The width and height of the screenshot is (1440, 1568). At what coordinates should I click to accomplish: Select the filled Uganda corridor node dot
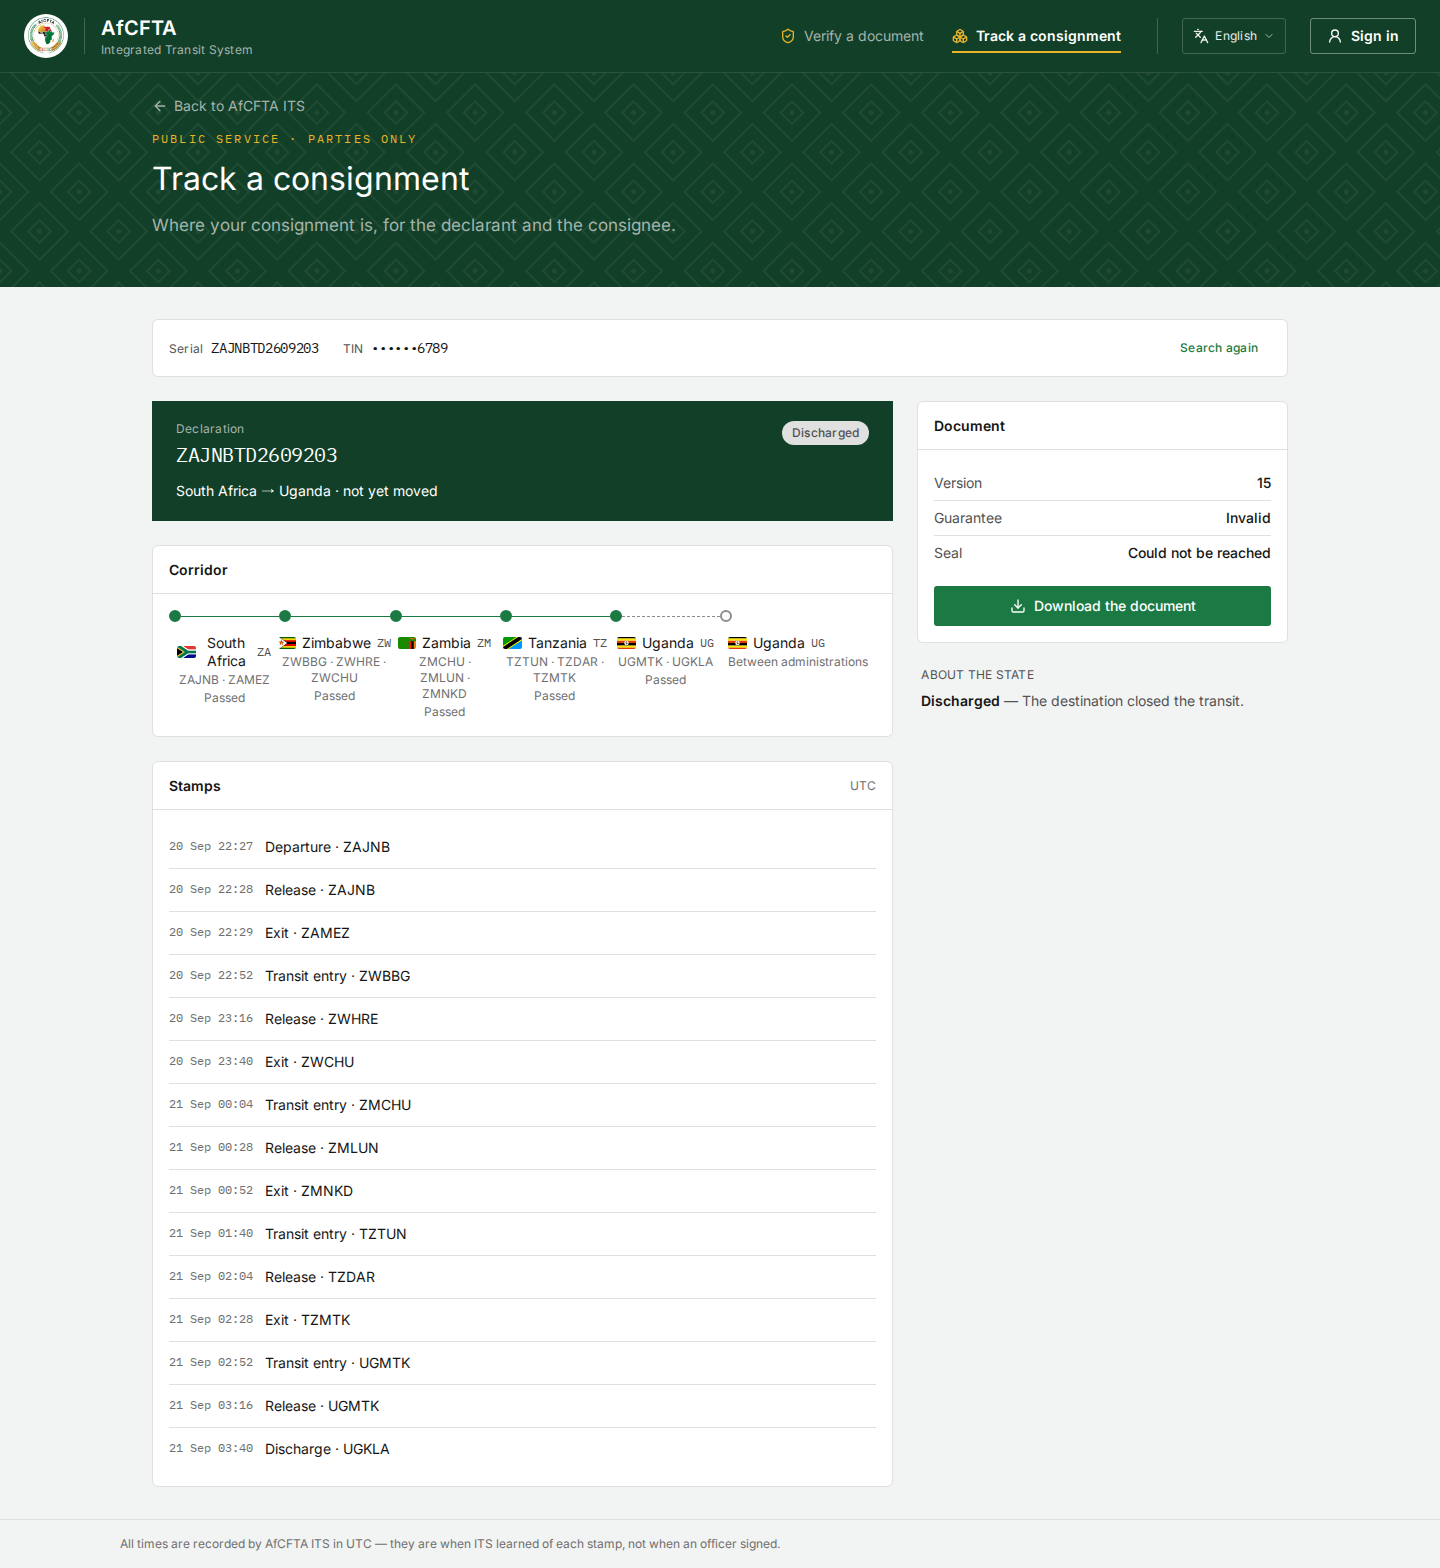(x=616, y=616)
